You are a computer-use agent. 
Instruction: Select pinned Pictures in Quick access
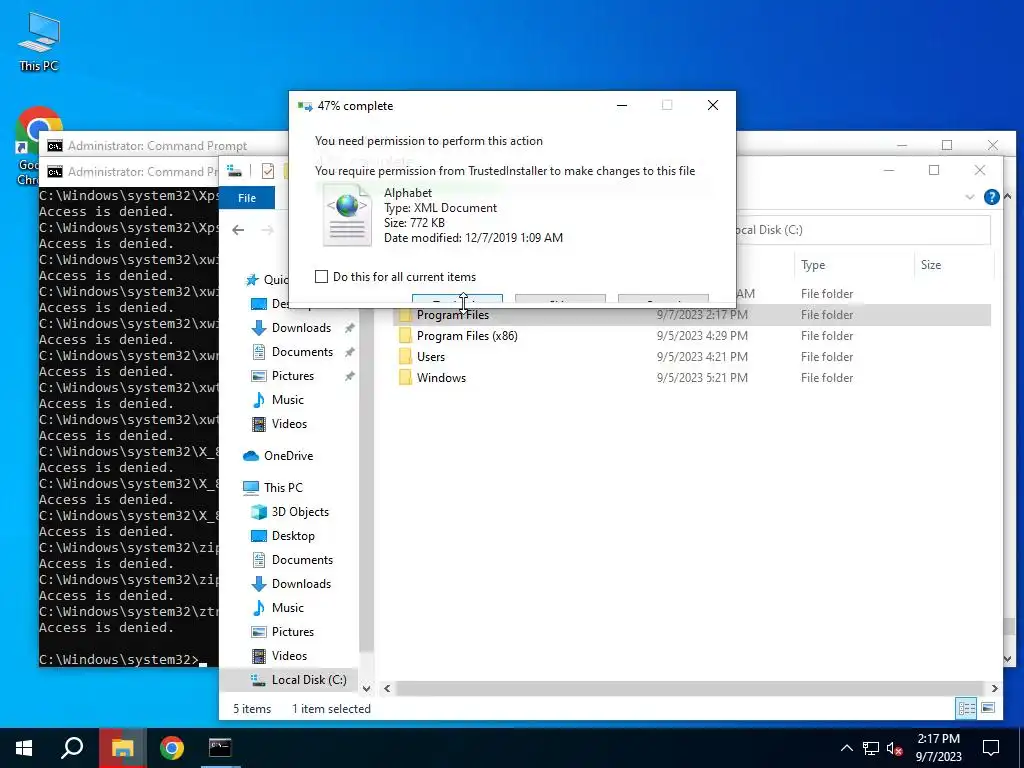(293, 376)
